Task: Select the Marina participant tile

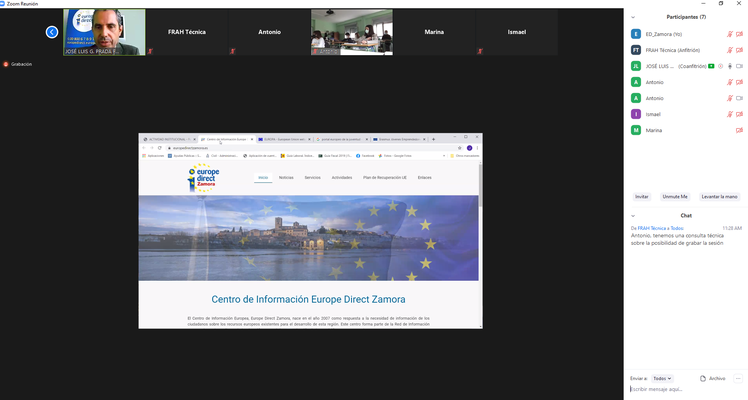Action: [x=434, y=32]
